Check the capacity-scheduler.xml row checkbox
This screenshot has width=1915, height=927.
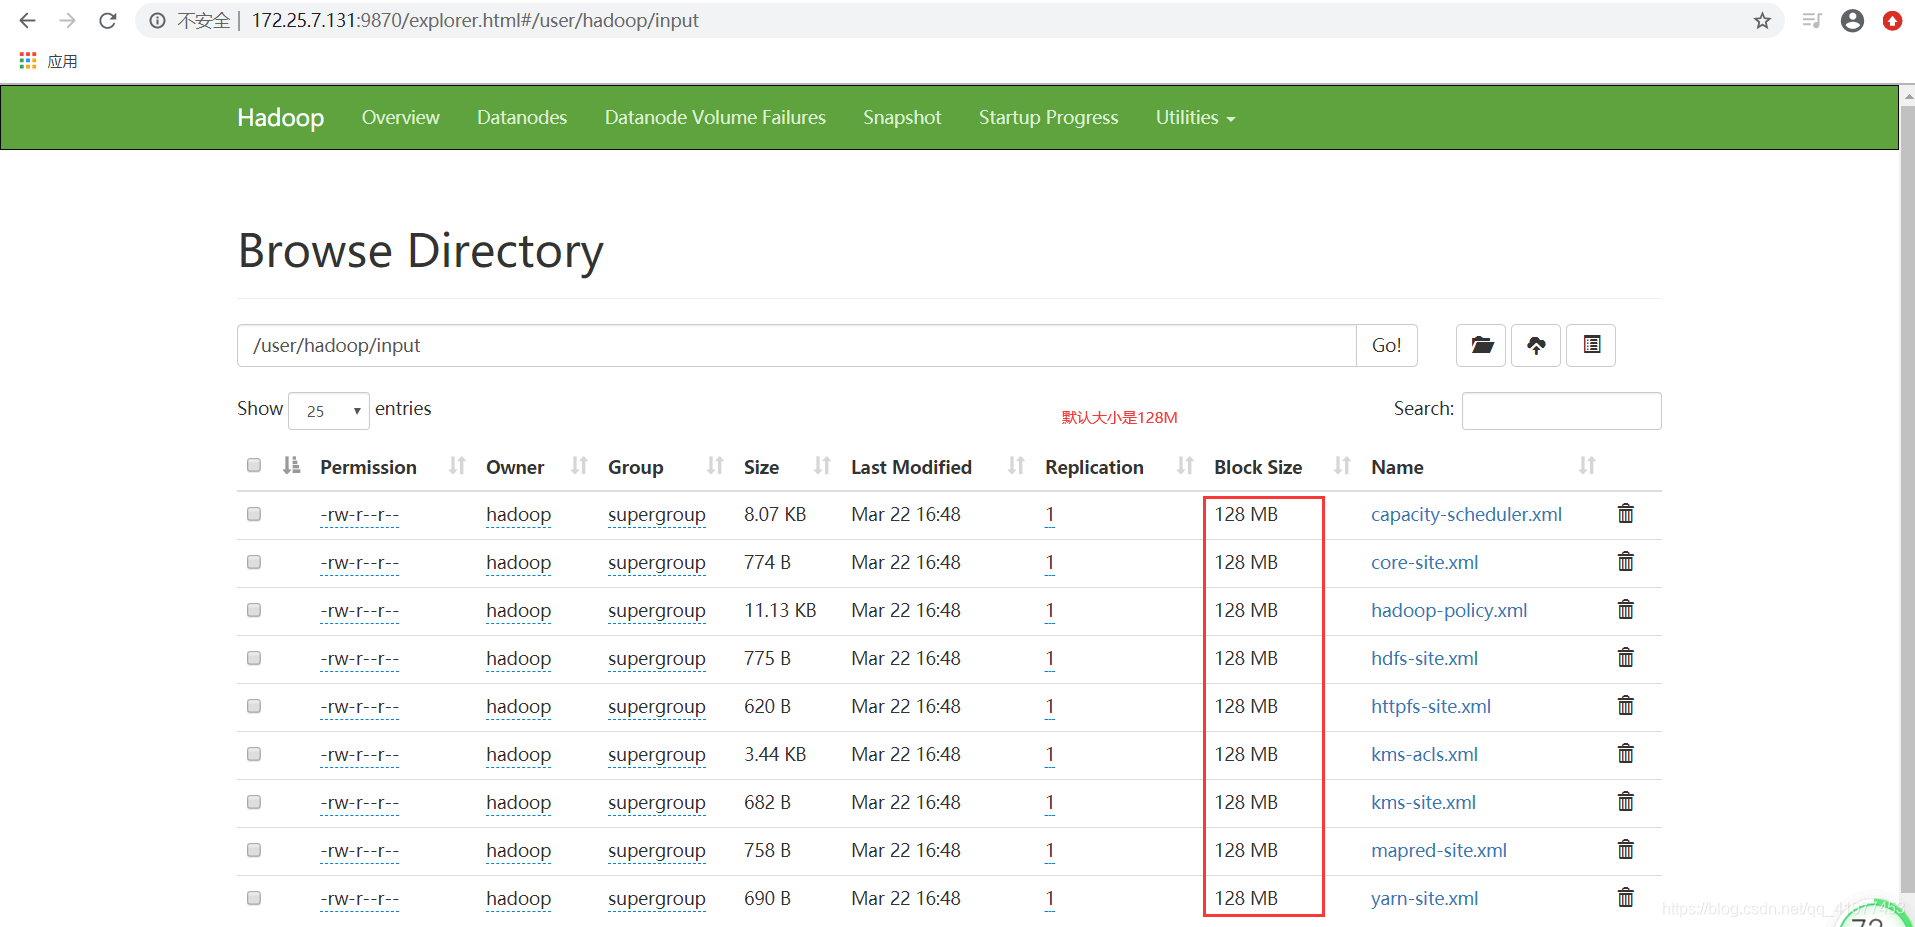click(254, 514)
